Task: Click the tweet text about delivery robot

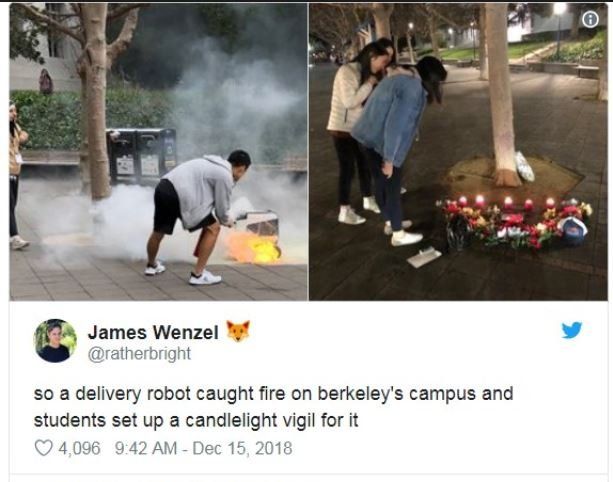Action: [273, 407]
